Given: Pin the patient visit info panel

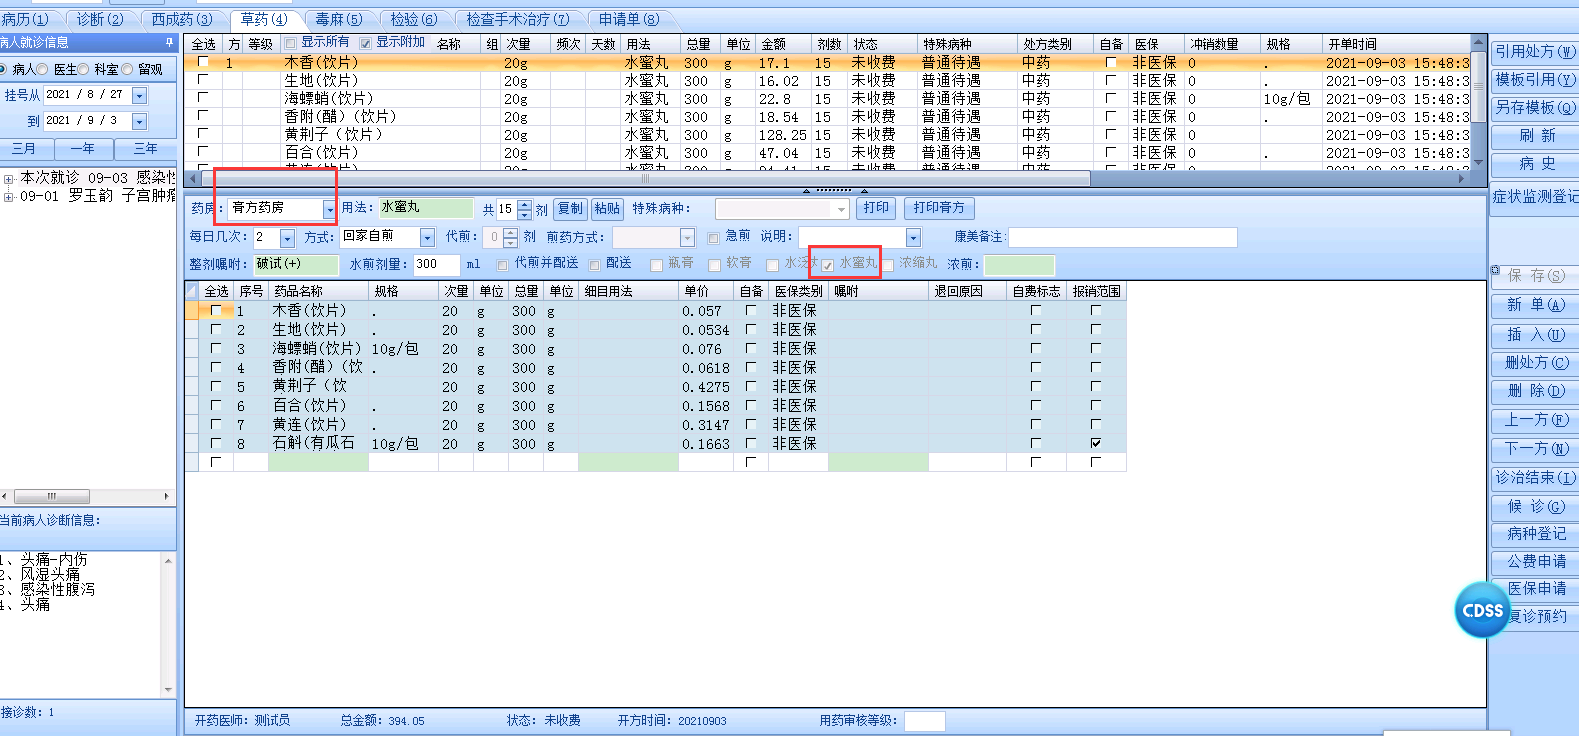Looking at the screenshot, I should (x=169, y=43).
